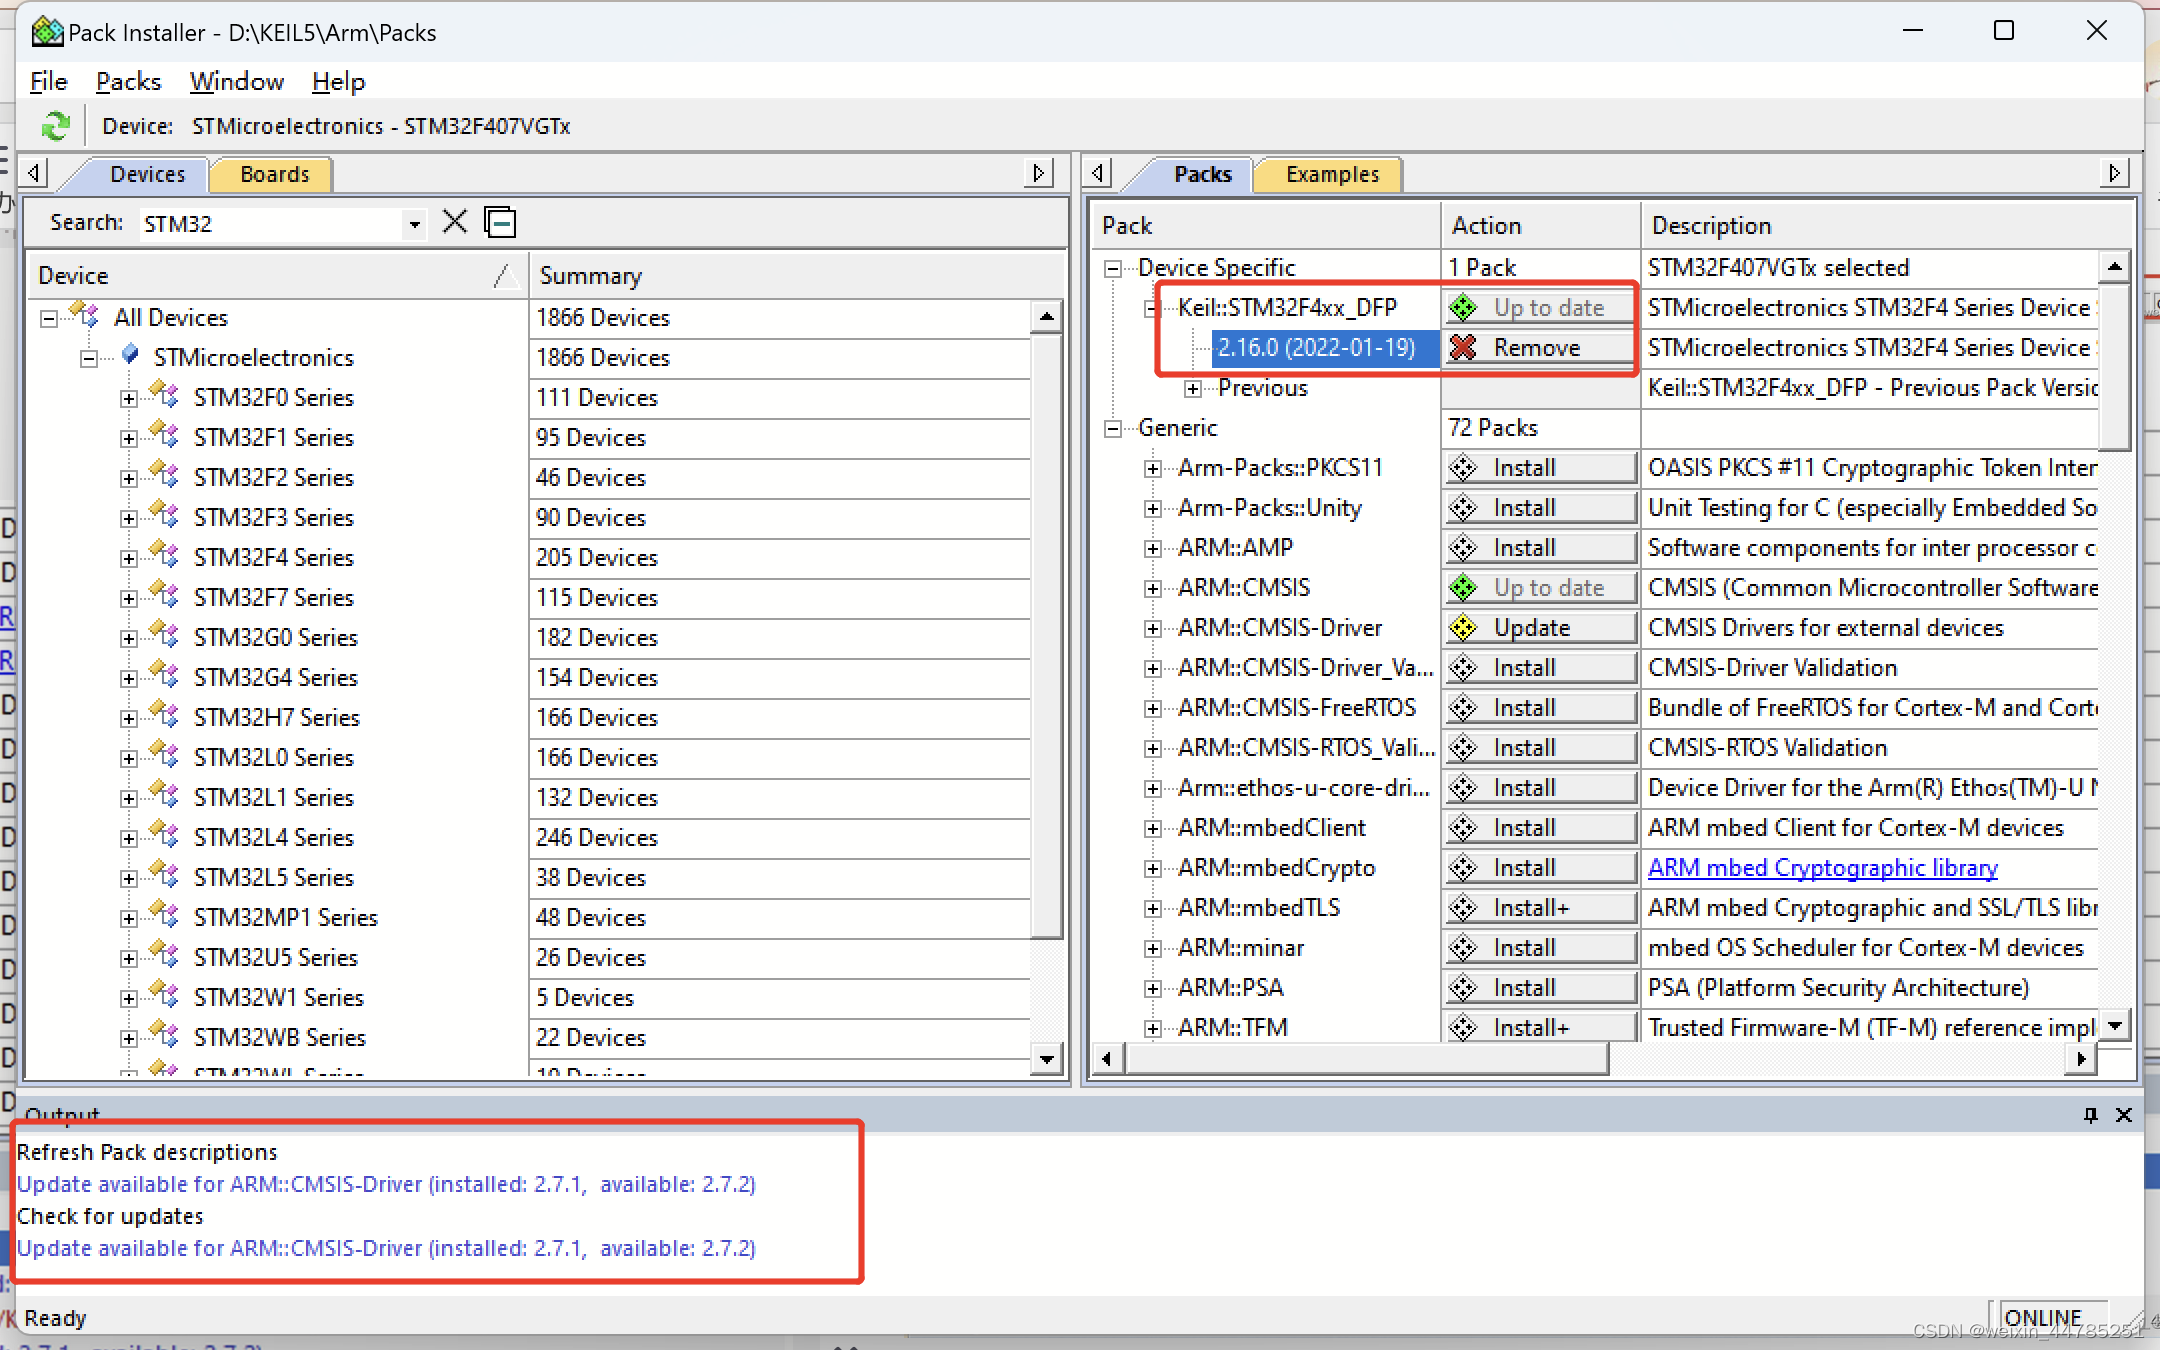Open the search history dropdown arrow
Image resolution: width=2160 pixels, height=1350 pixels.
tap(414, 224)
